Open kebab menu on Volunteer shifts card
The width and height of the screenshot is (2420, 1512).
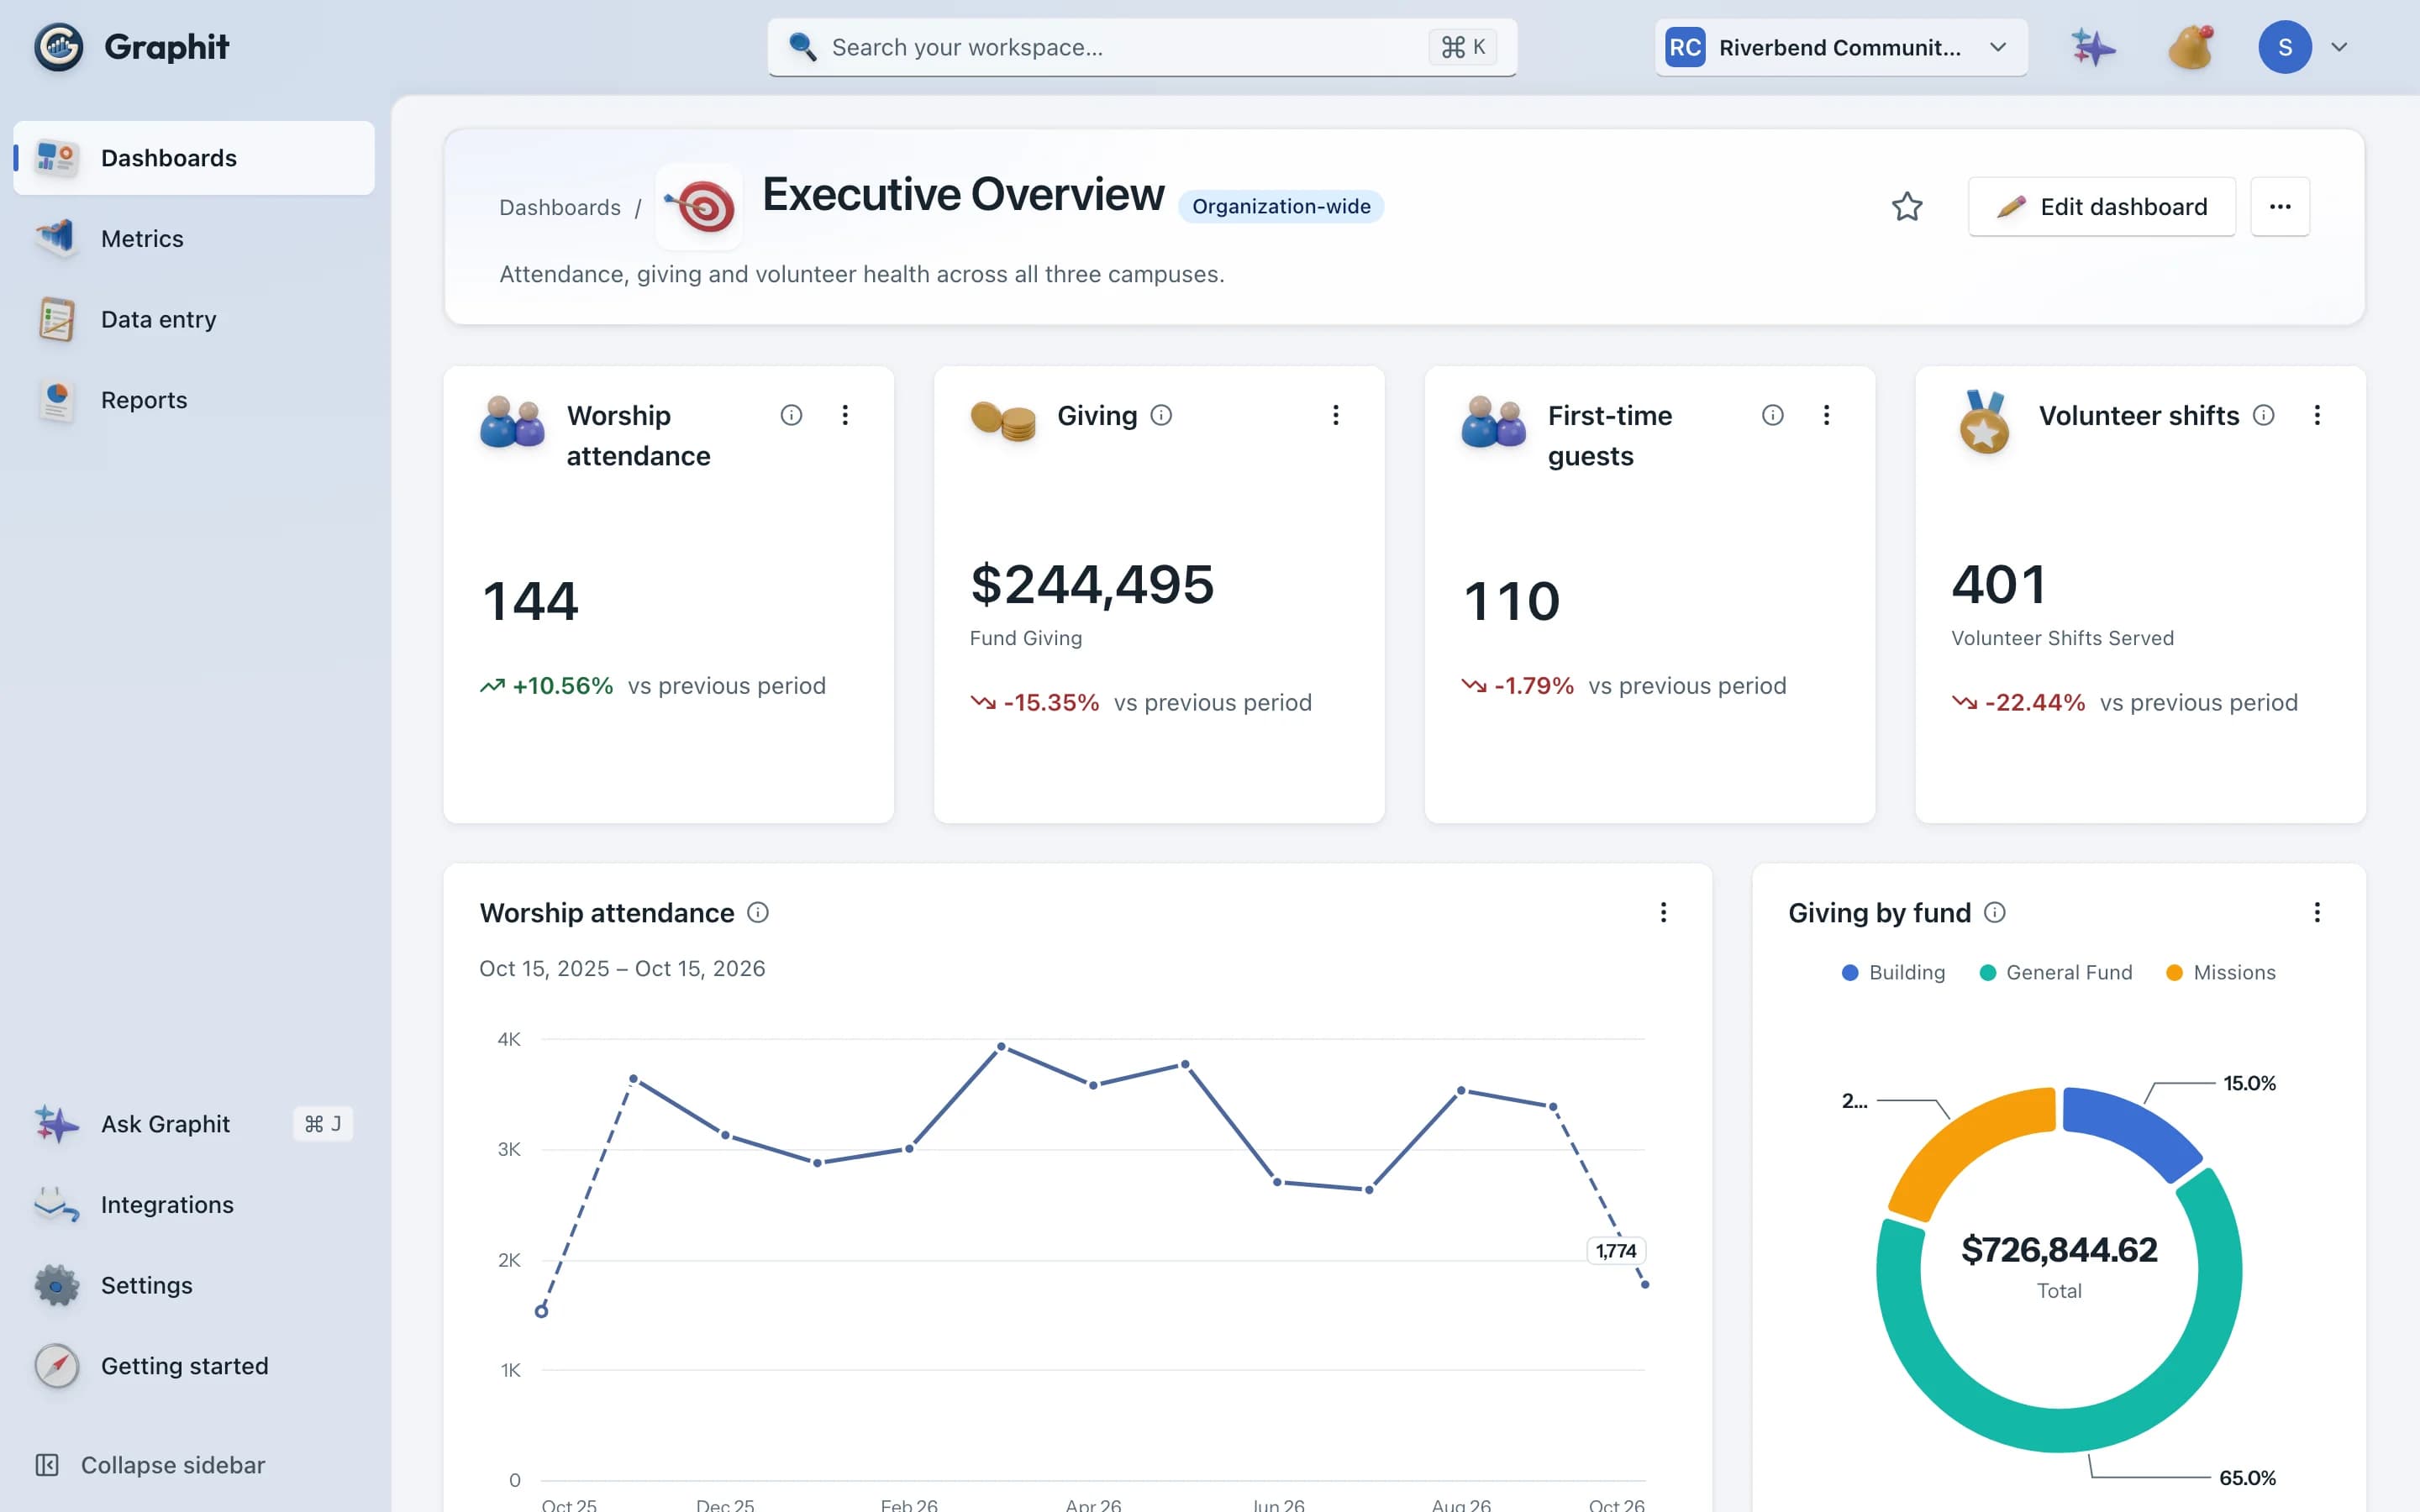pos(2317,415)
